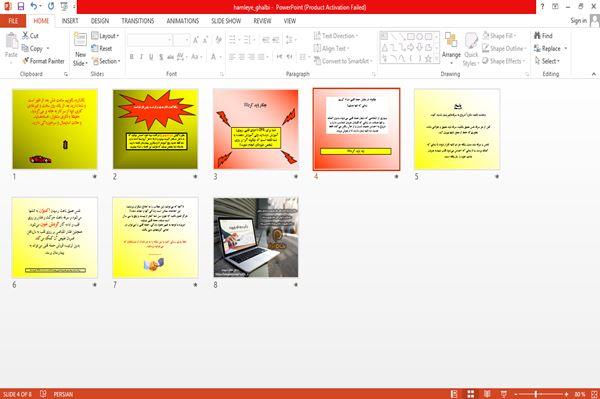This screenshot has width=600, height=399.
Task: Toggle Bold formatting
Action: point(132,57)
